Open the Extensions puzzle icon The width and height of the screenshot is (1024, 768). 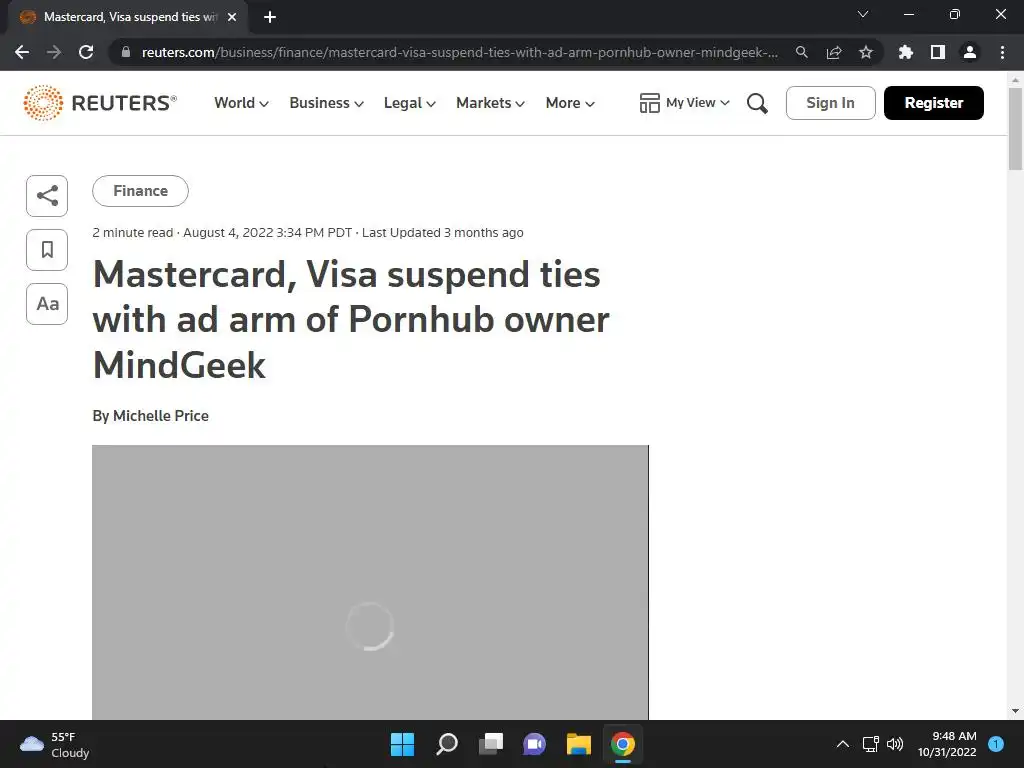pos(906,52)
